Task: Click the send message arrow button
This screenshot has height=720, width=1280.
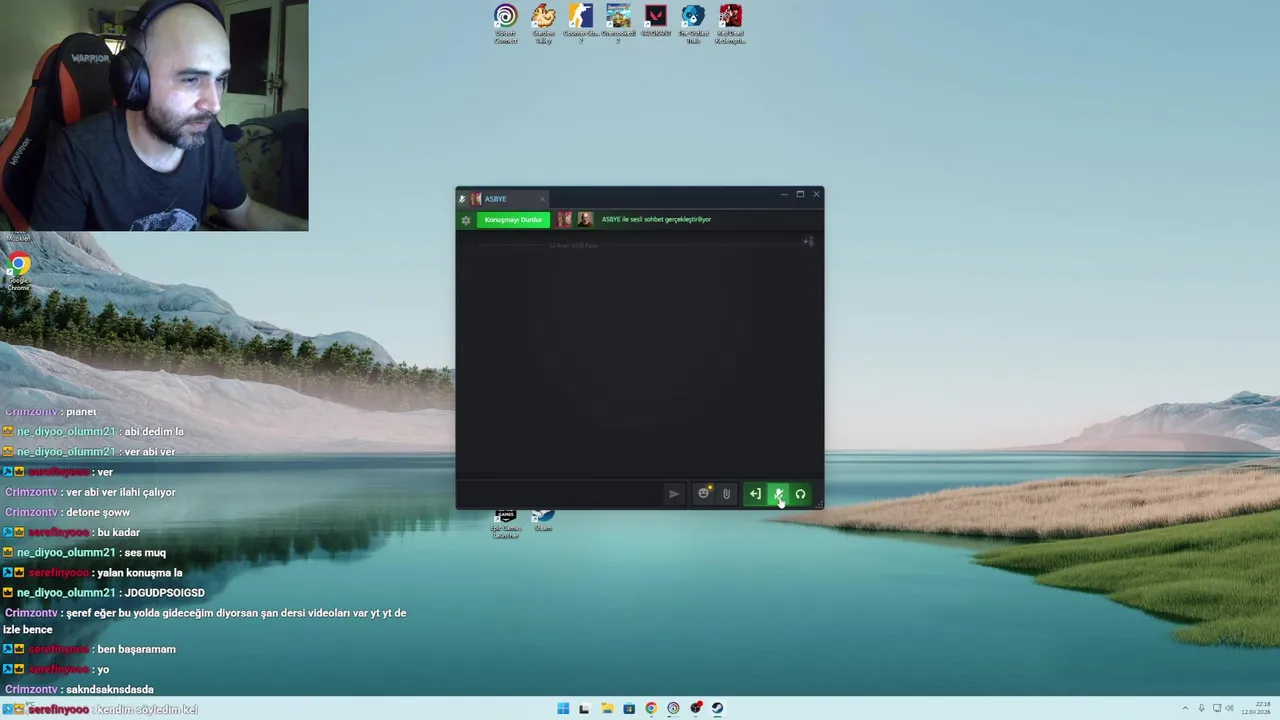Action: coord(674,494)
